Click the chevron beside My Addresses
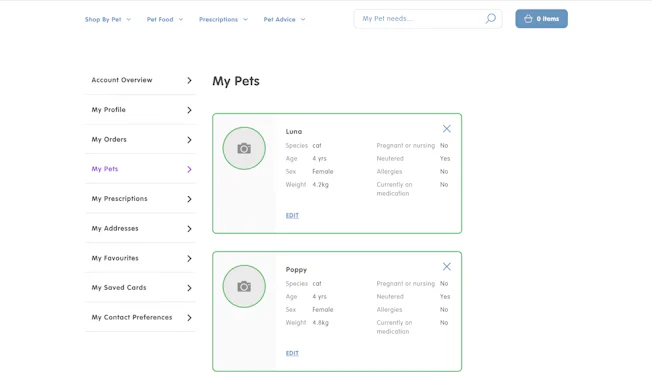This screenshot has height=384, width=652. tap(189, 229)
